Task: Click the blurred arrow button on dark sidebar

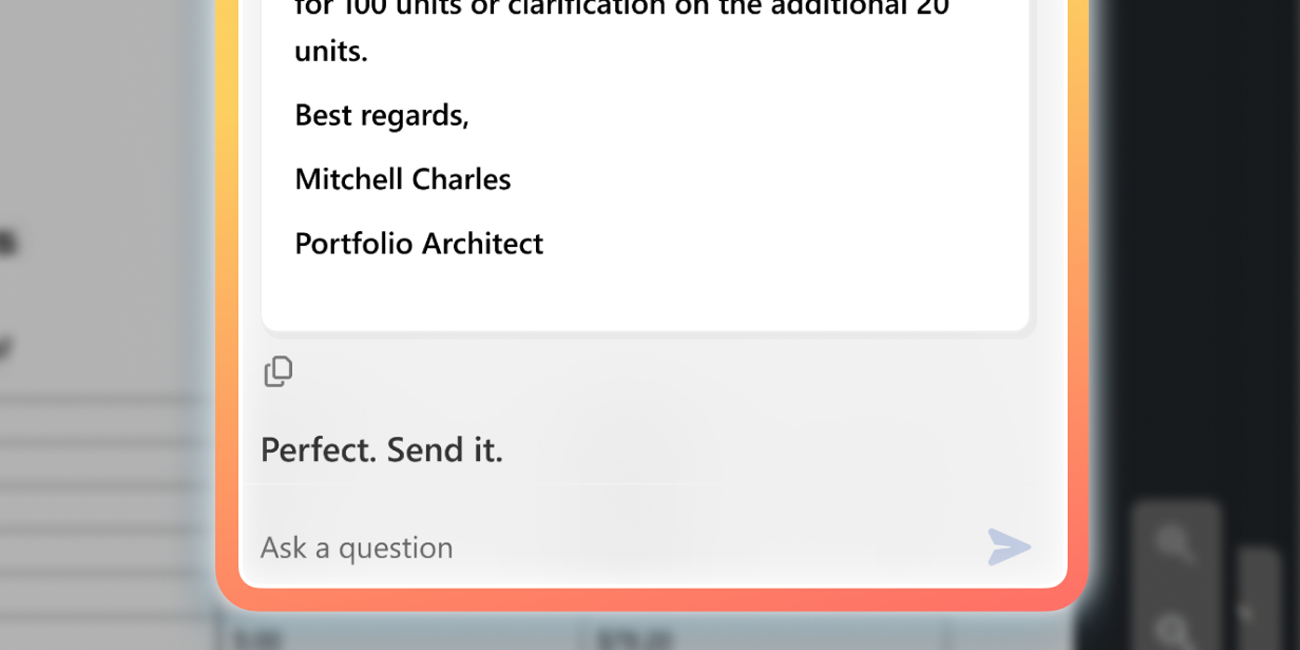Action: (x=1247, y=611)
